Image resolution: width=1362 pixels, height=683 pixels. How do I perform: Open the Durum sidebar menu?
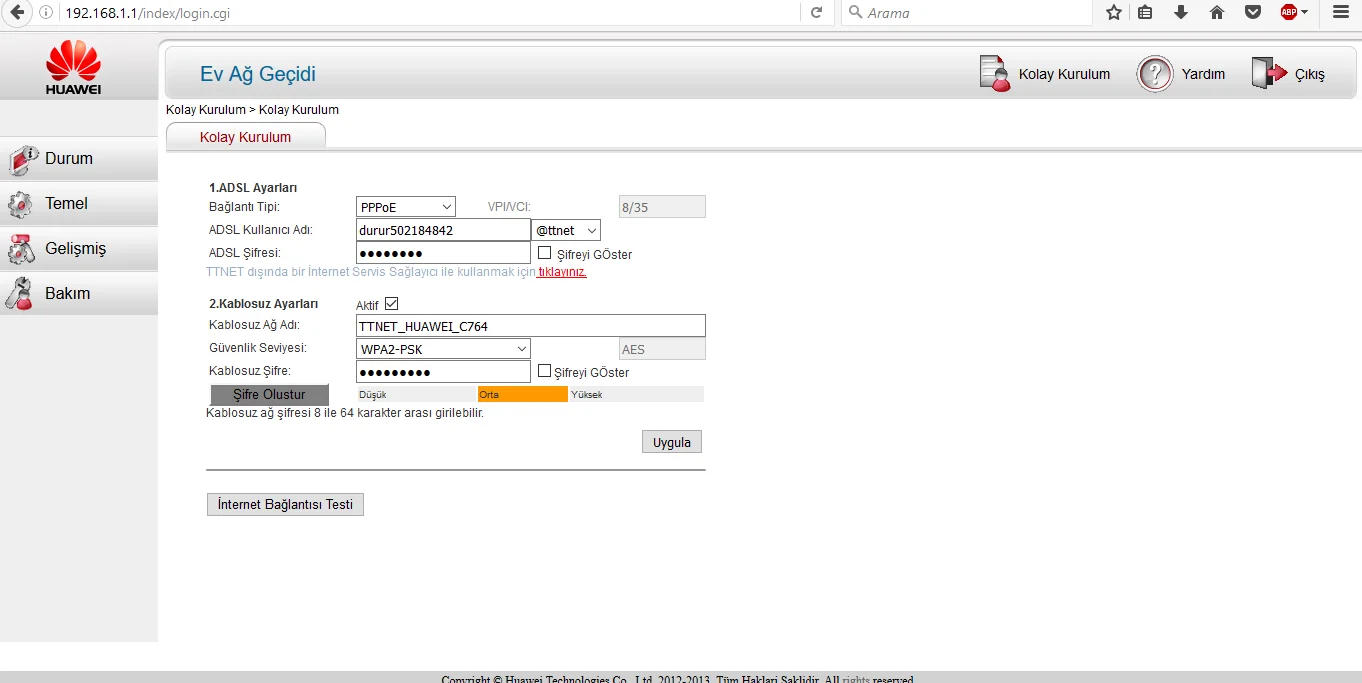(x=68, y=158)
